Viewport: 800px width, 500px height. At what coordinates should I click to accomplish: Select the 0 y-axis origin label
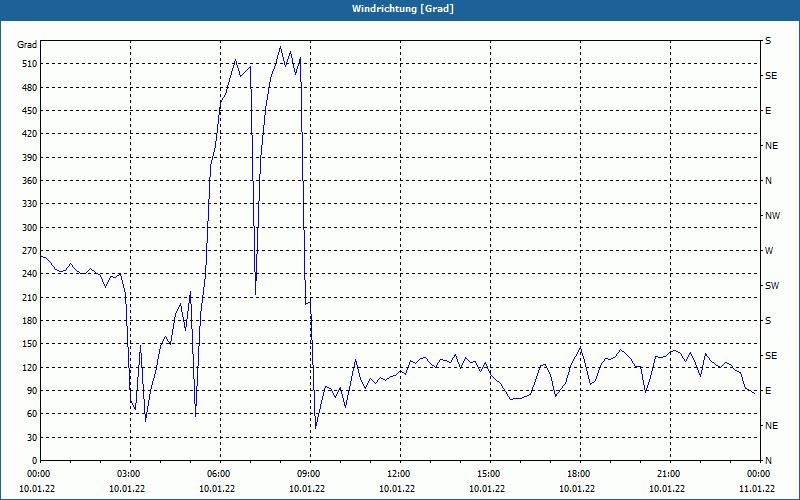pos(35,461)
